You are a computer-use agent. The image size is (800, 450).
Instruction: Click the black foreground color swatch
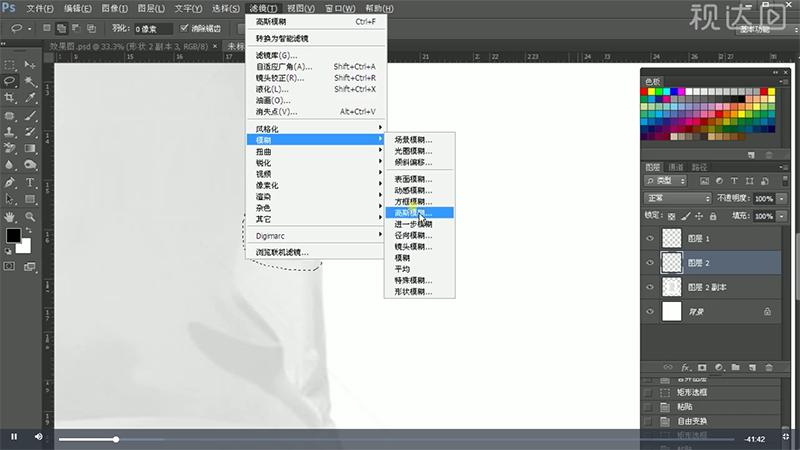[13, 235]
